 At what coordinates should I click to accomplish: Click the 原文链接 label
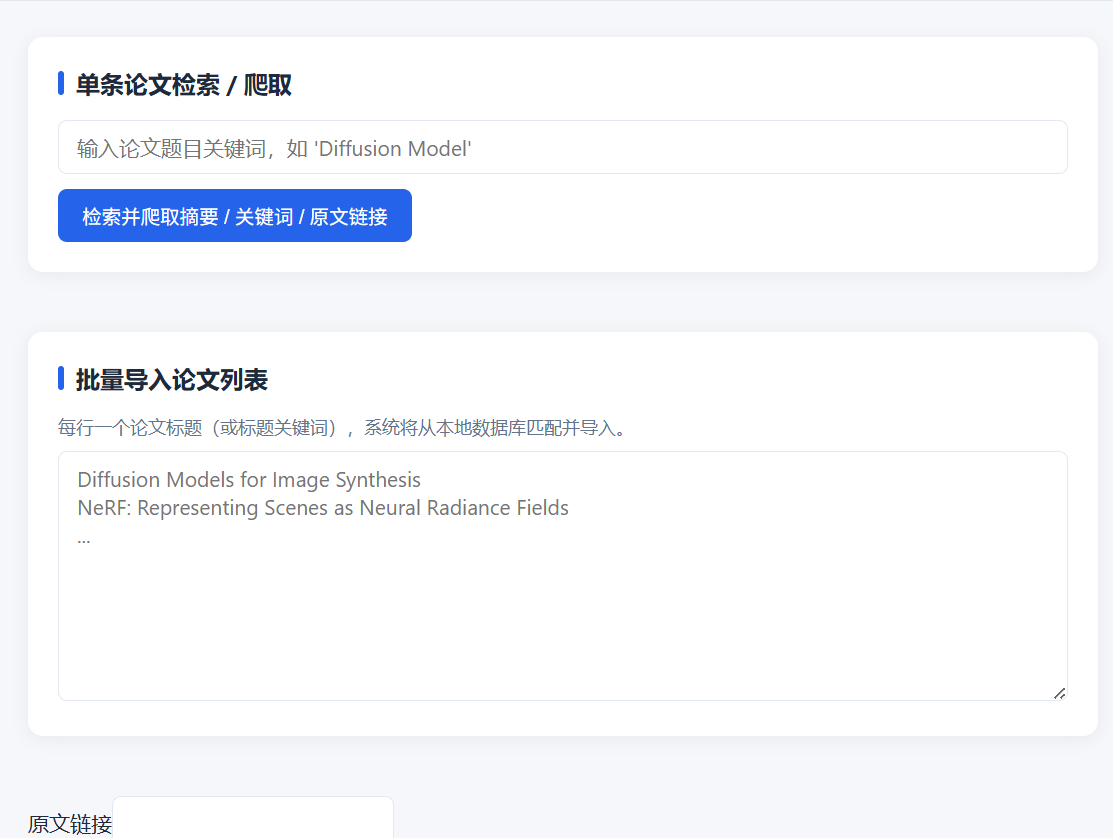click(x=70, y=824)
